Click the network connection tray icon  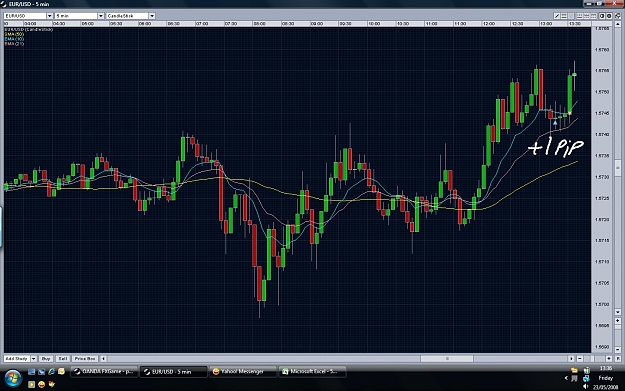click(x=586, y=379)
